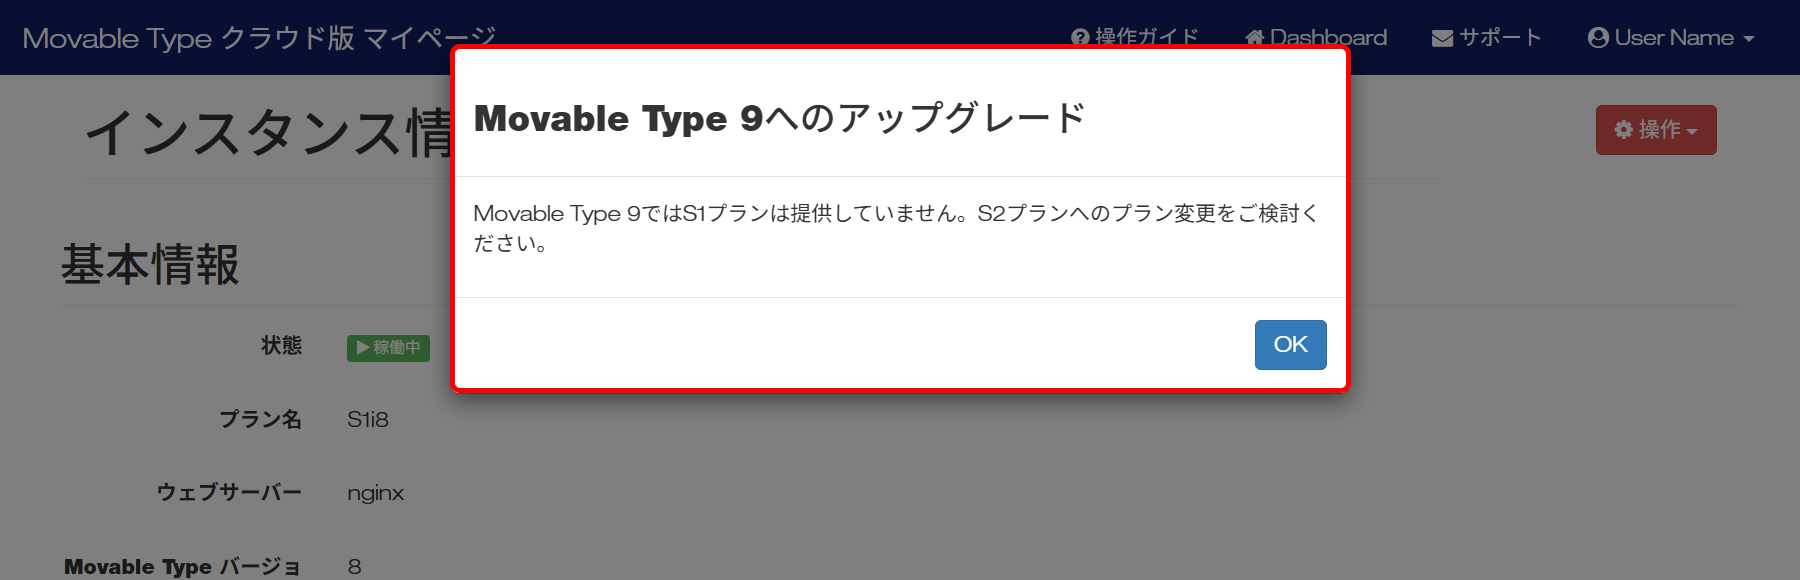
Task: Open the サポート mail link
Action: coord(1486,38)
